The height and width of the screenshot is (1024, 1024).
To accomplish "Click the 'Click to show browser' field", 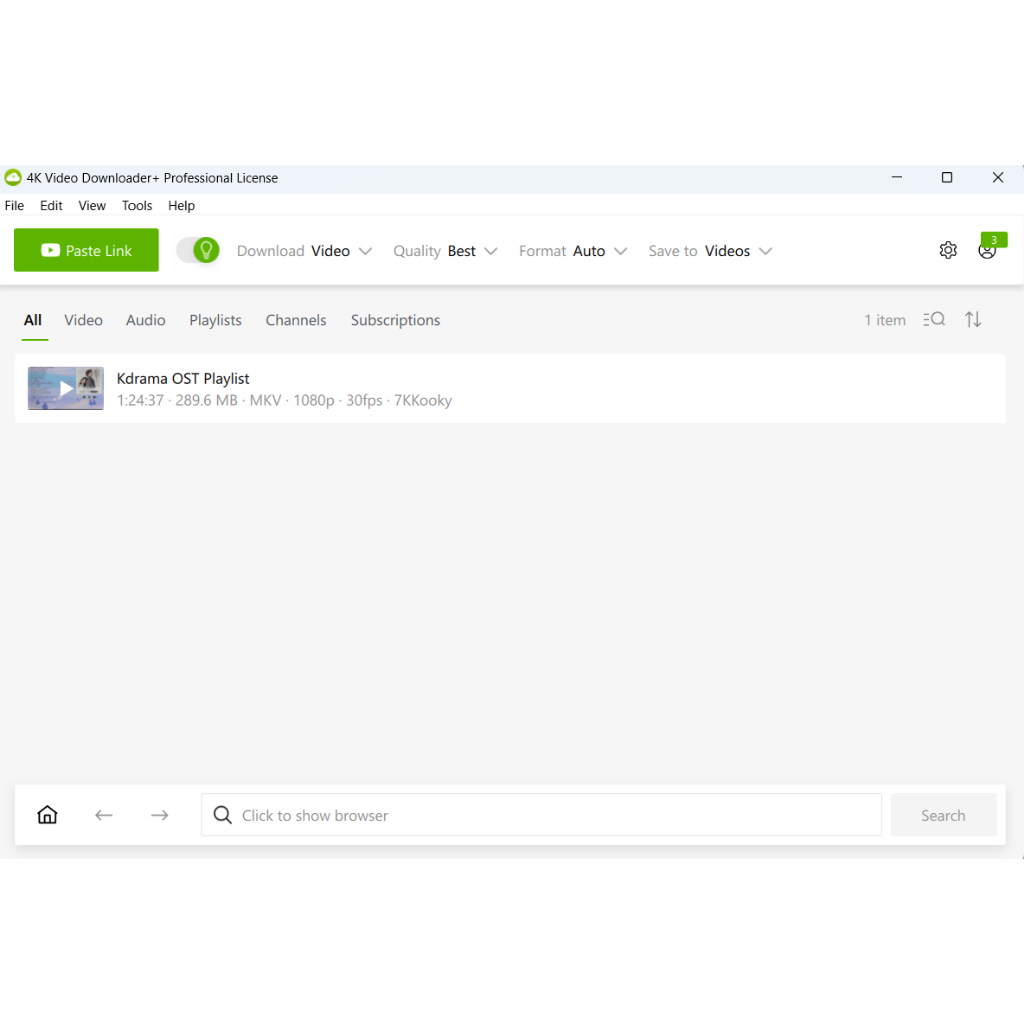I will (x=541, y=814).
